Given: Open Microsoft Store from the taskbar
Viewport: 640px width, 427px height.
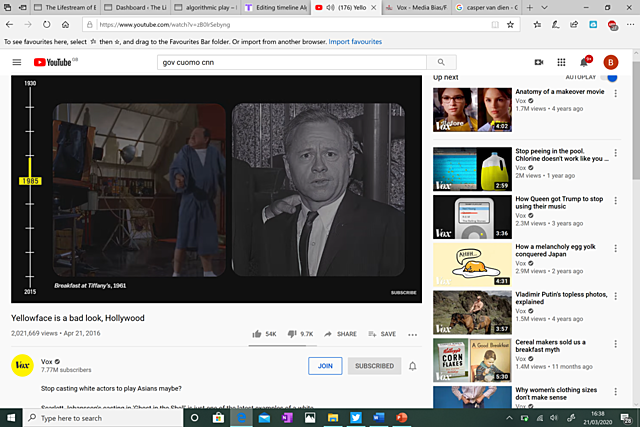Looking at the screenshot, I should click(x=218, y=418).
